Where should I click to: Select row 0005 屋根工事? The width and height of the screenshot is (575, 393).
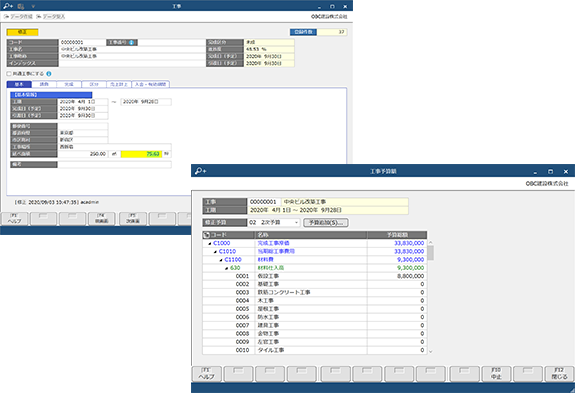(x=315, y=309)
